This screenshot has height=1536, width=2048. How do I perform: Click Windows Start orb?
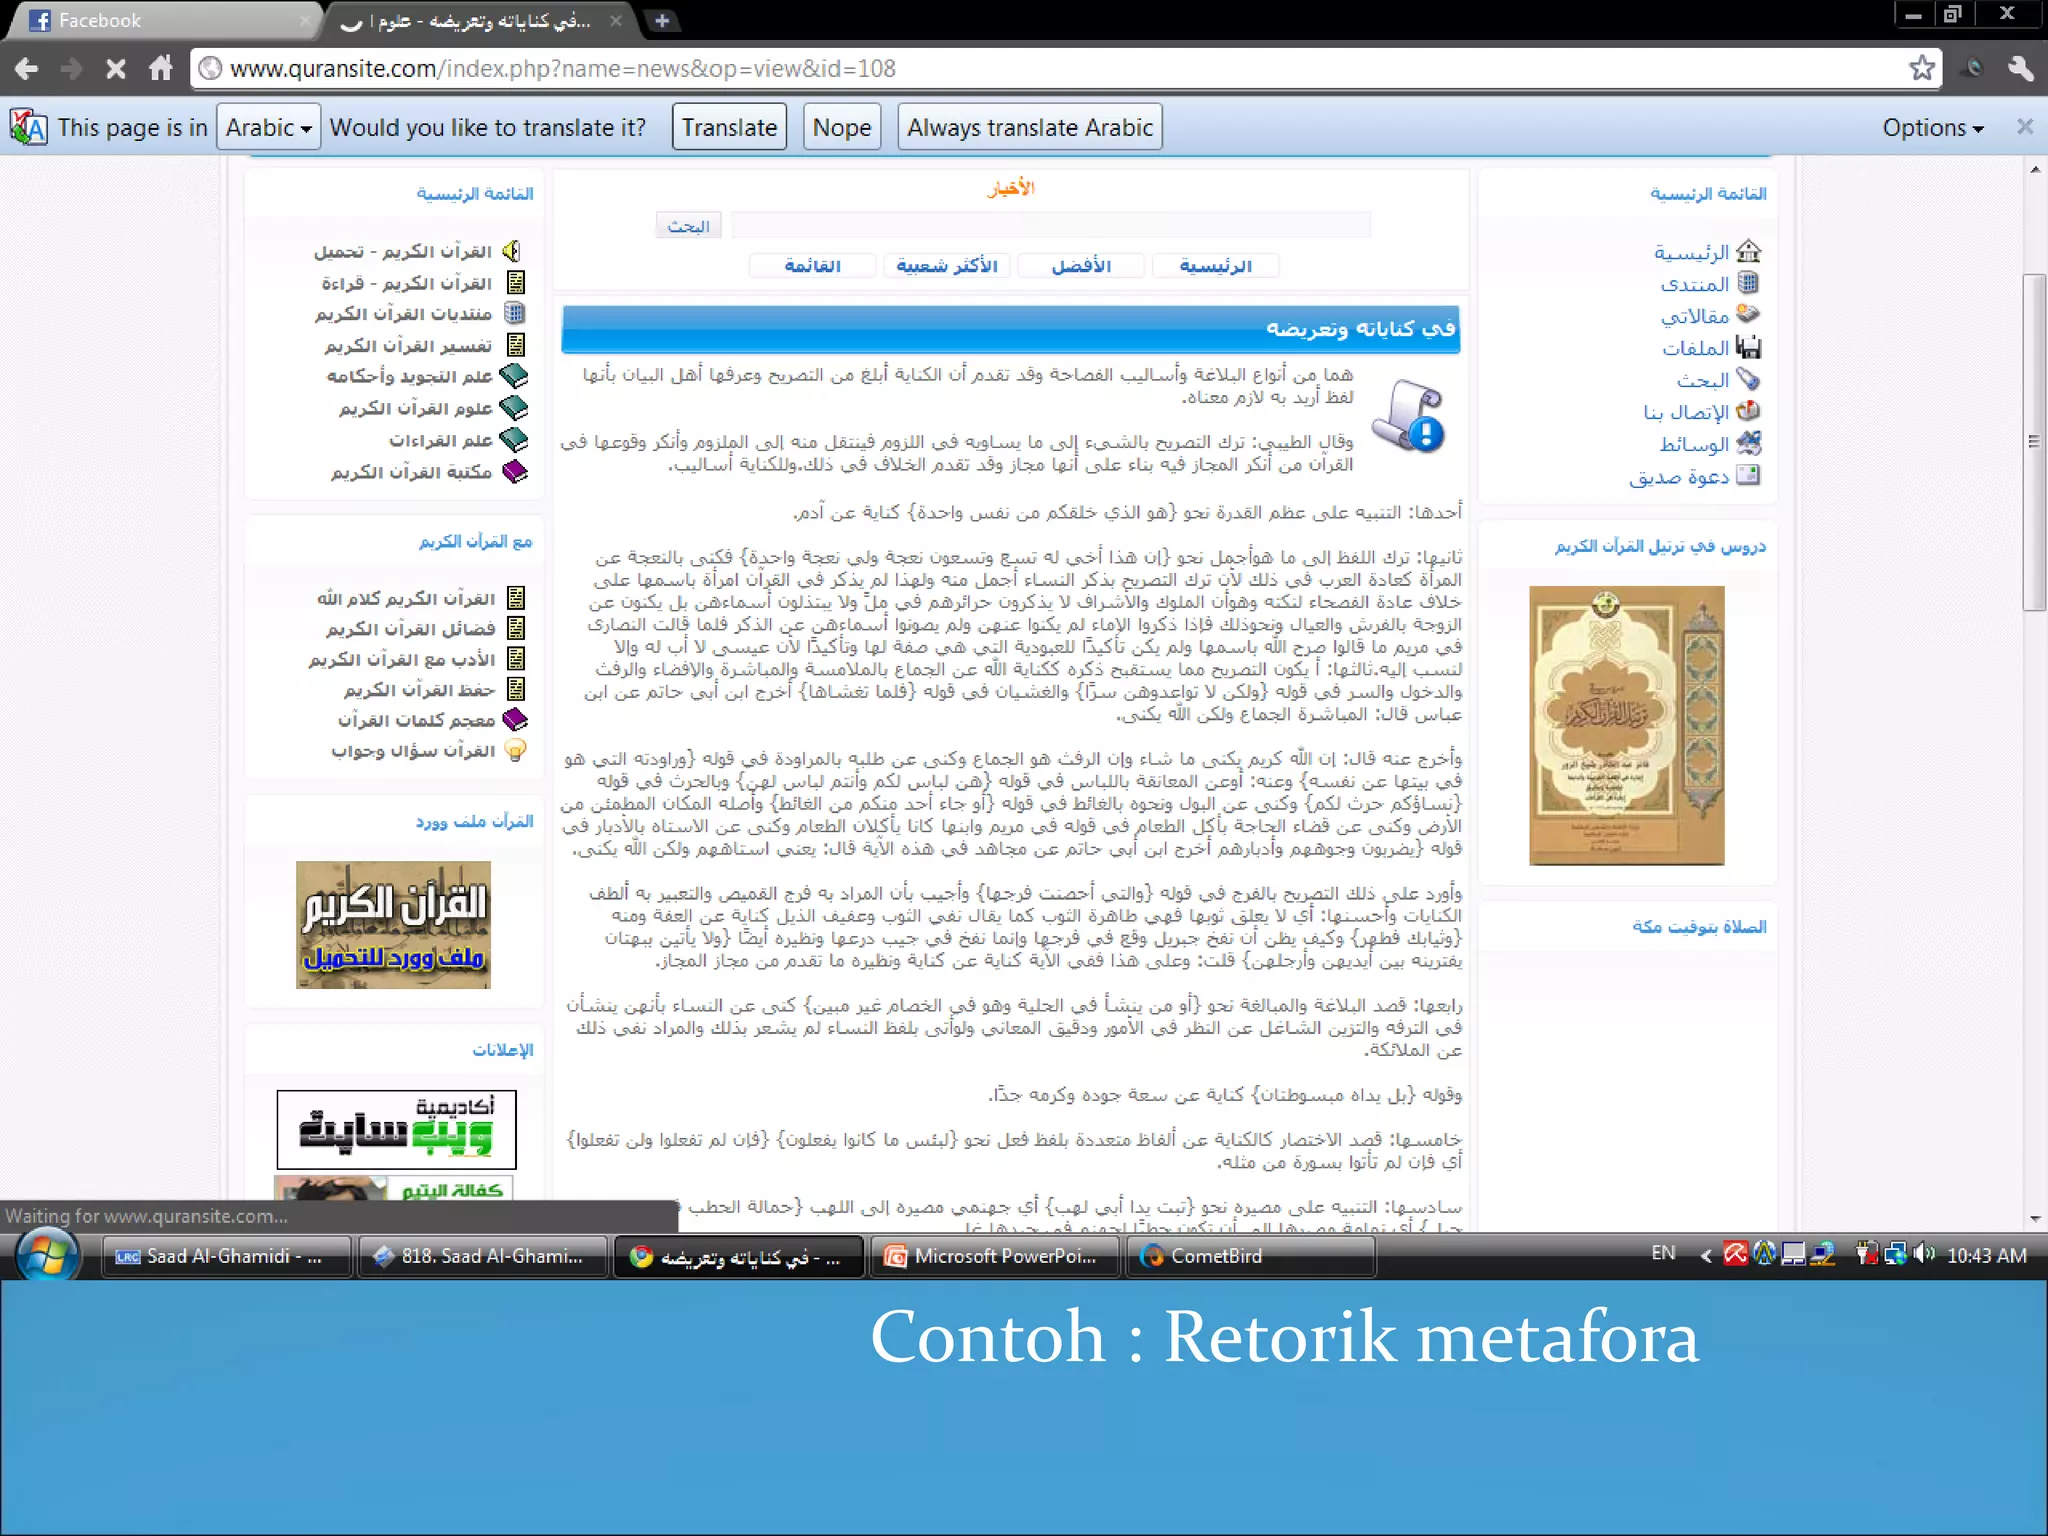46,1255
